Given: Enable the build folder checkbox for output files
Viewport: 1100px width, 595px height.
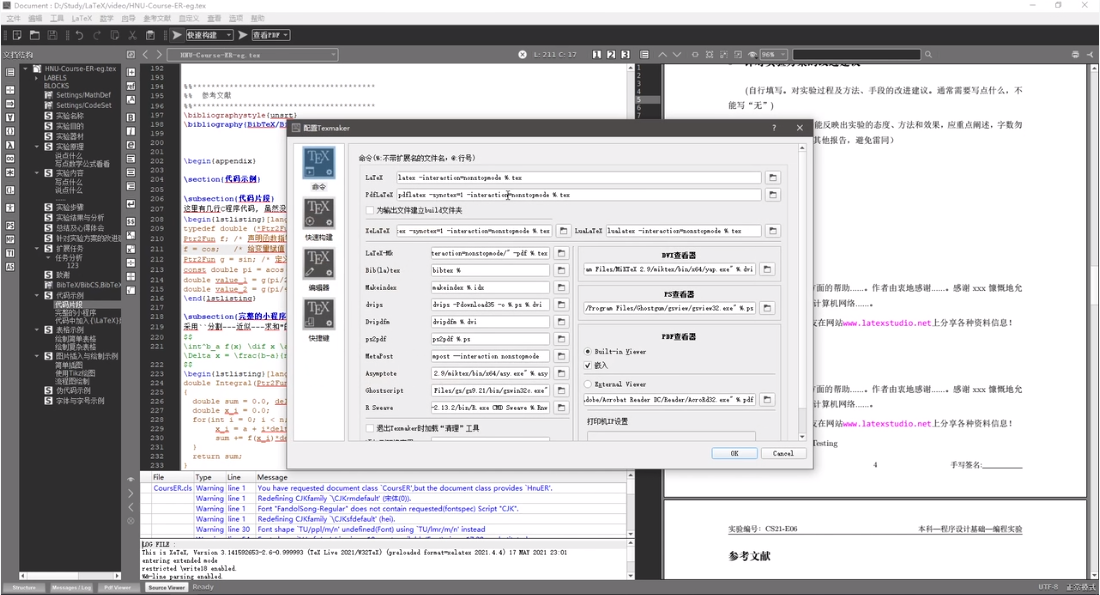Looking at the screenshot, I should tap(371, 211).
